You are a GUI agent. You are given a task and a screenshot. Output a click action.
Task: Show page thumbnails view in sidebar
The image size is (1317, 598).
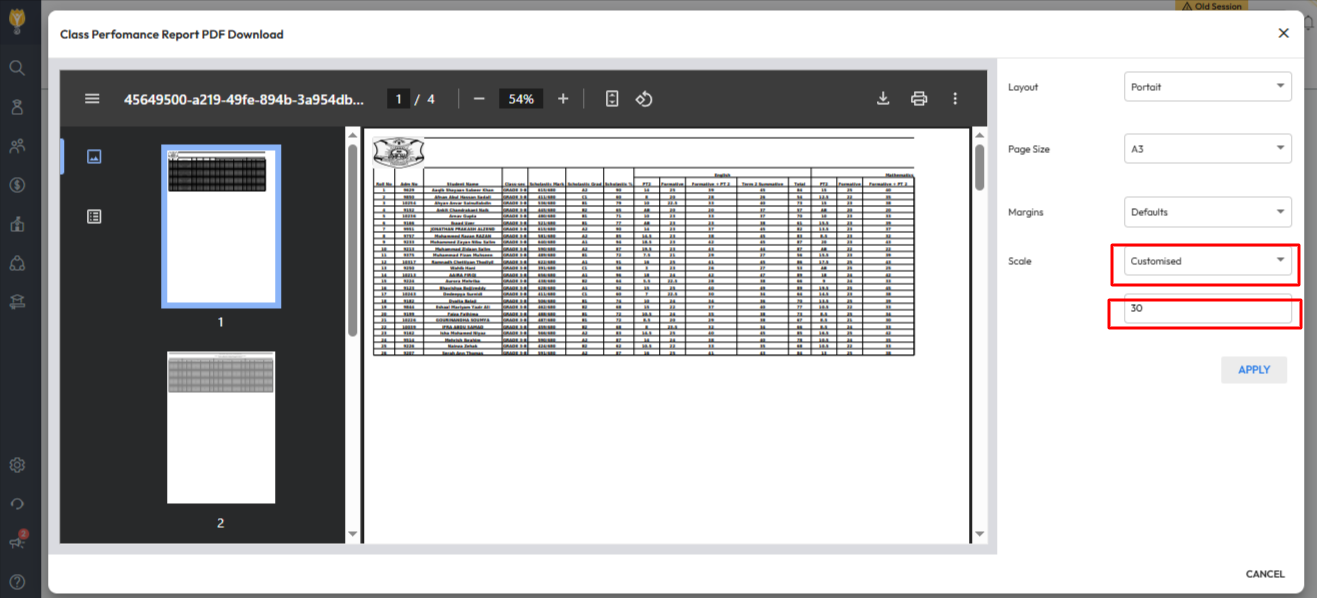(x=94, y=157)
